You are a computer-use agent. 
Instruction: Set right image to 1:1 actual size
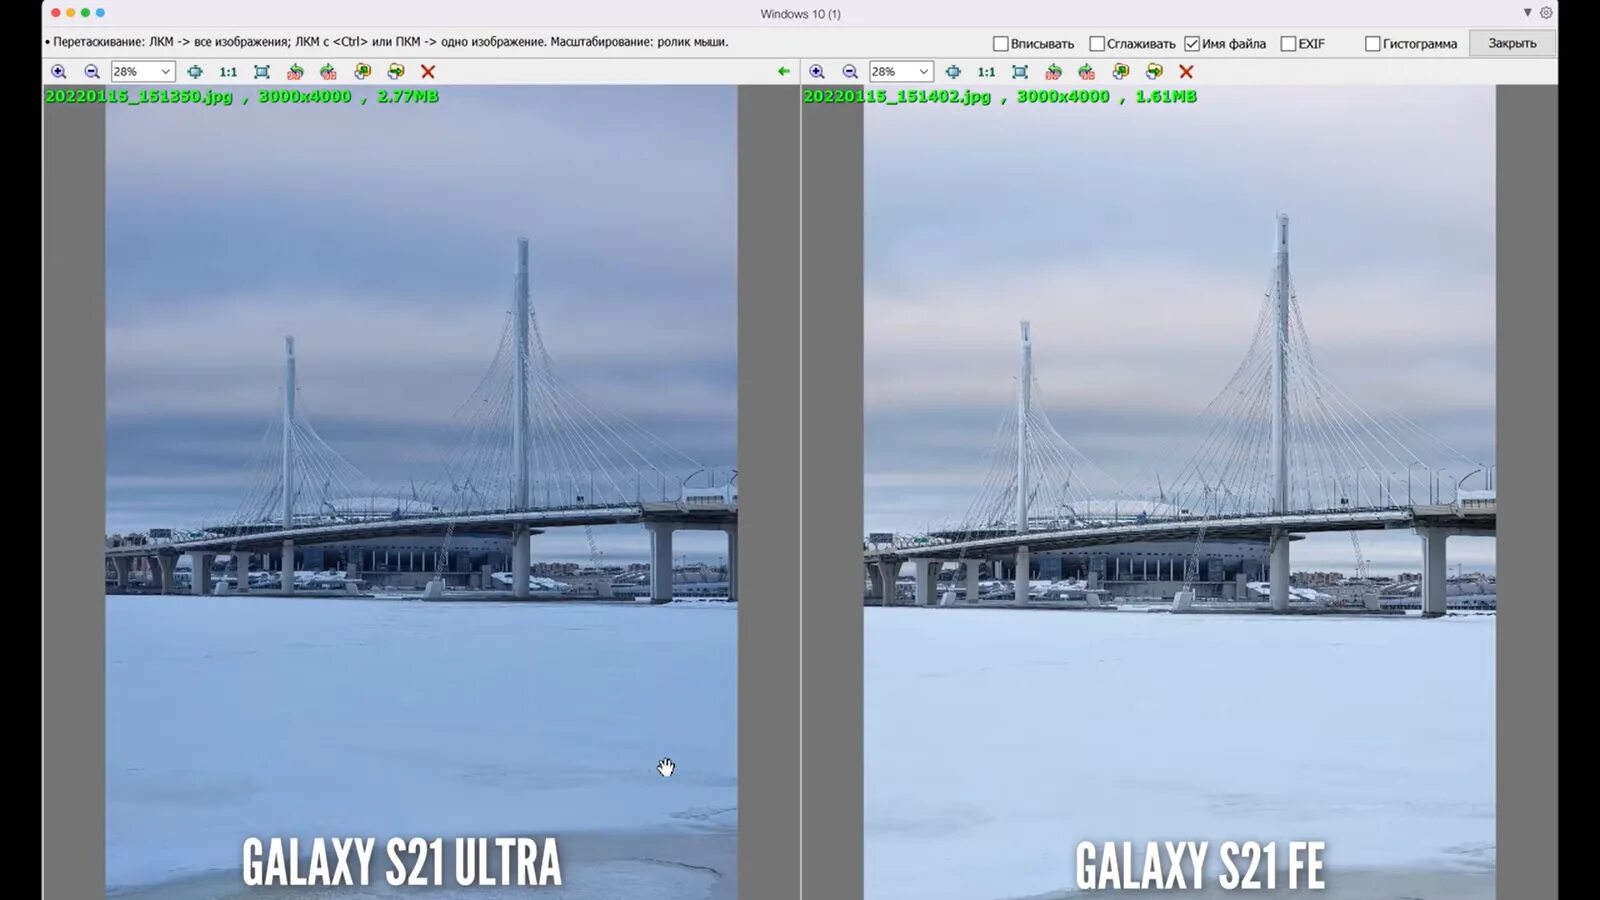click(986, 72)
